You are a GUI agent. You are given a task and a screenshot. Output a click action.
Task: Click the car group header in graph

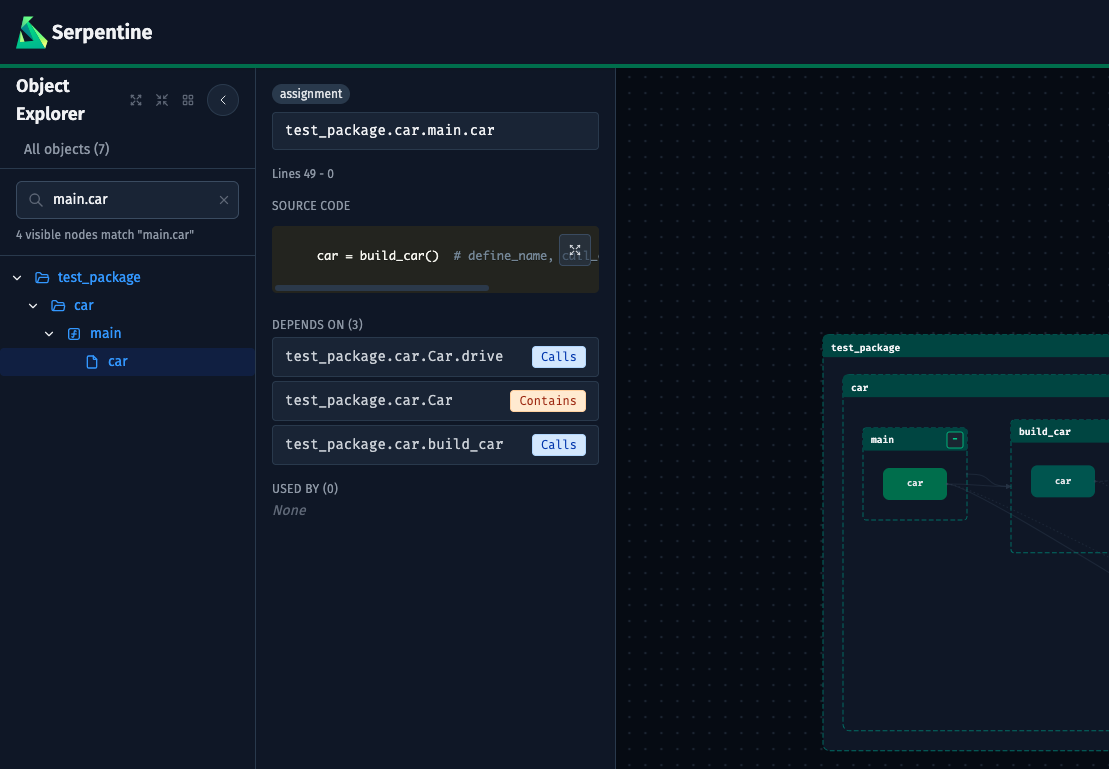976,388
